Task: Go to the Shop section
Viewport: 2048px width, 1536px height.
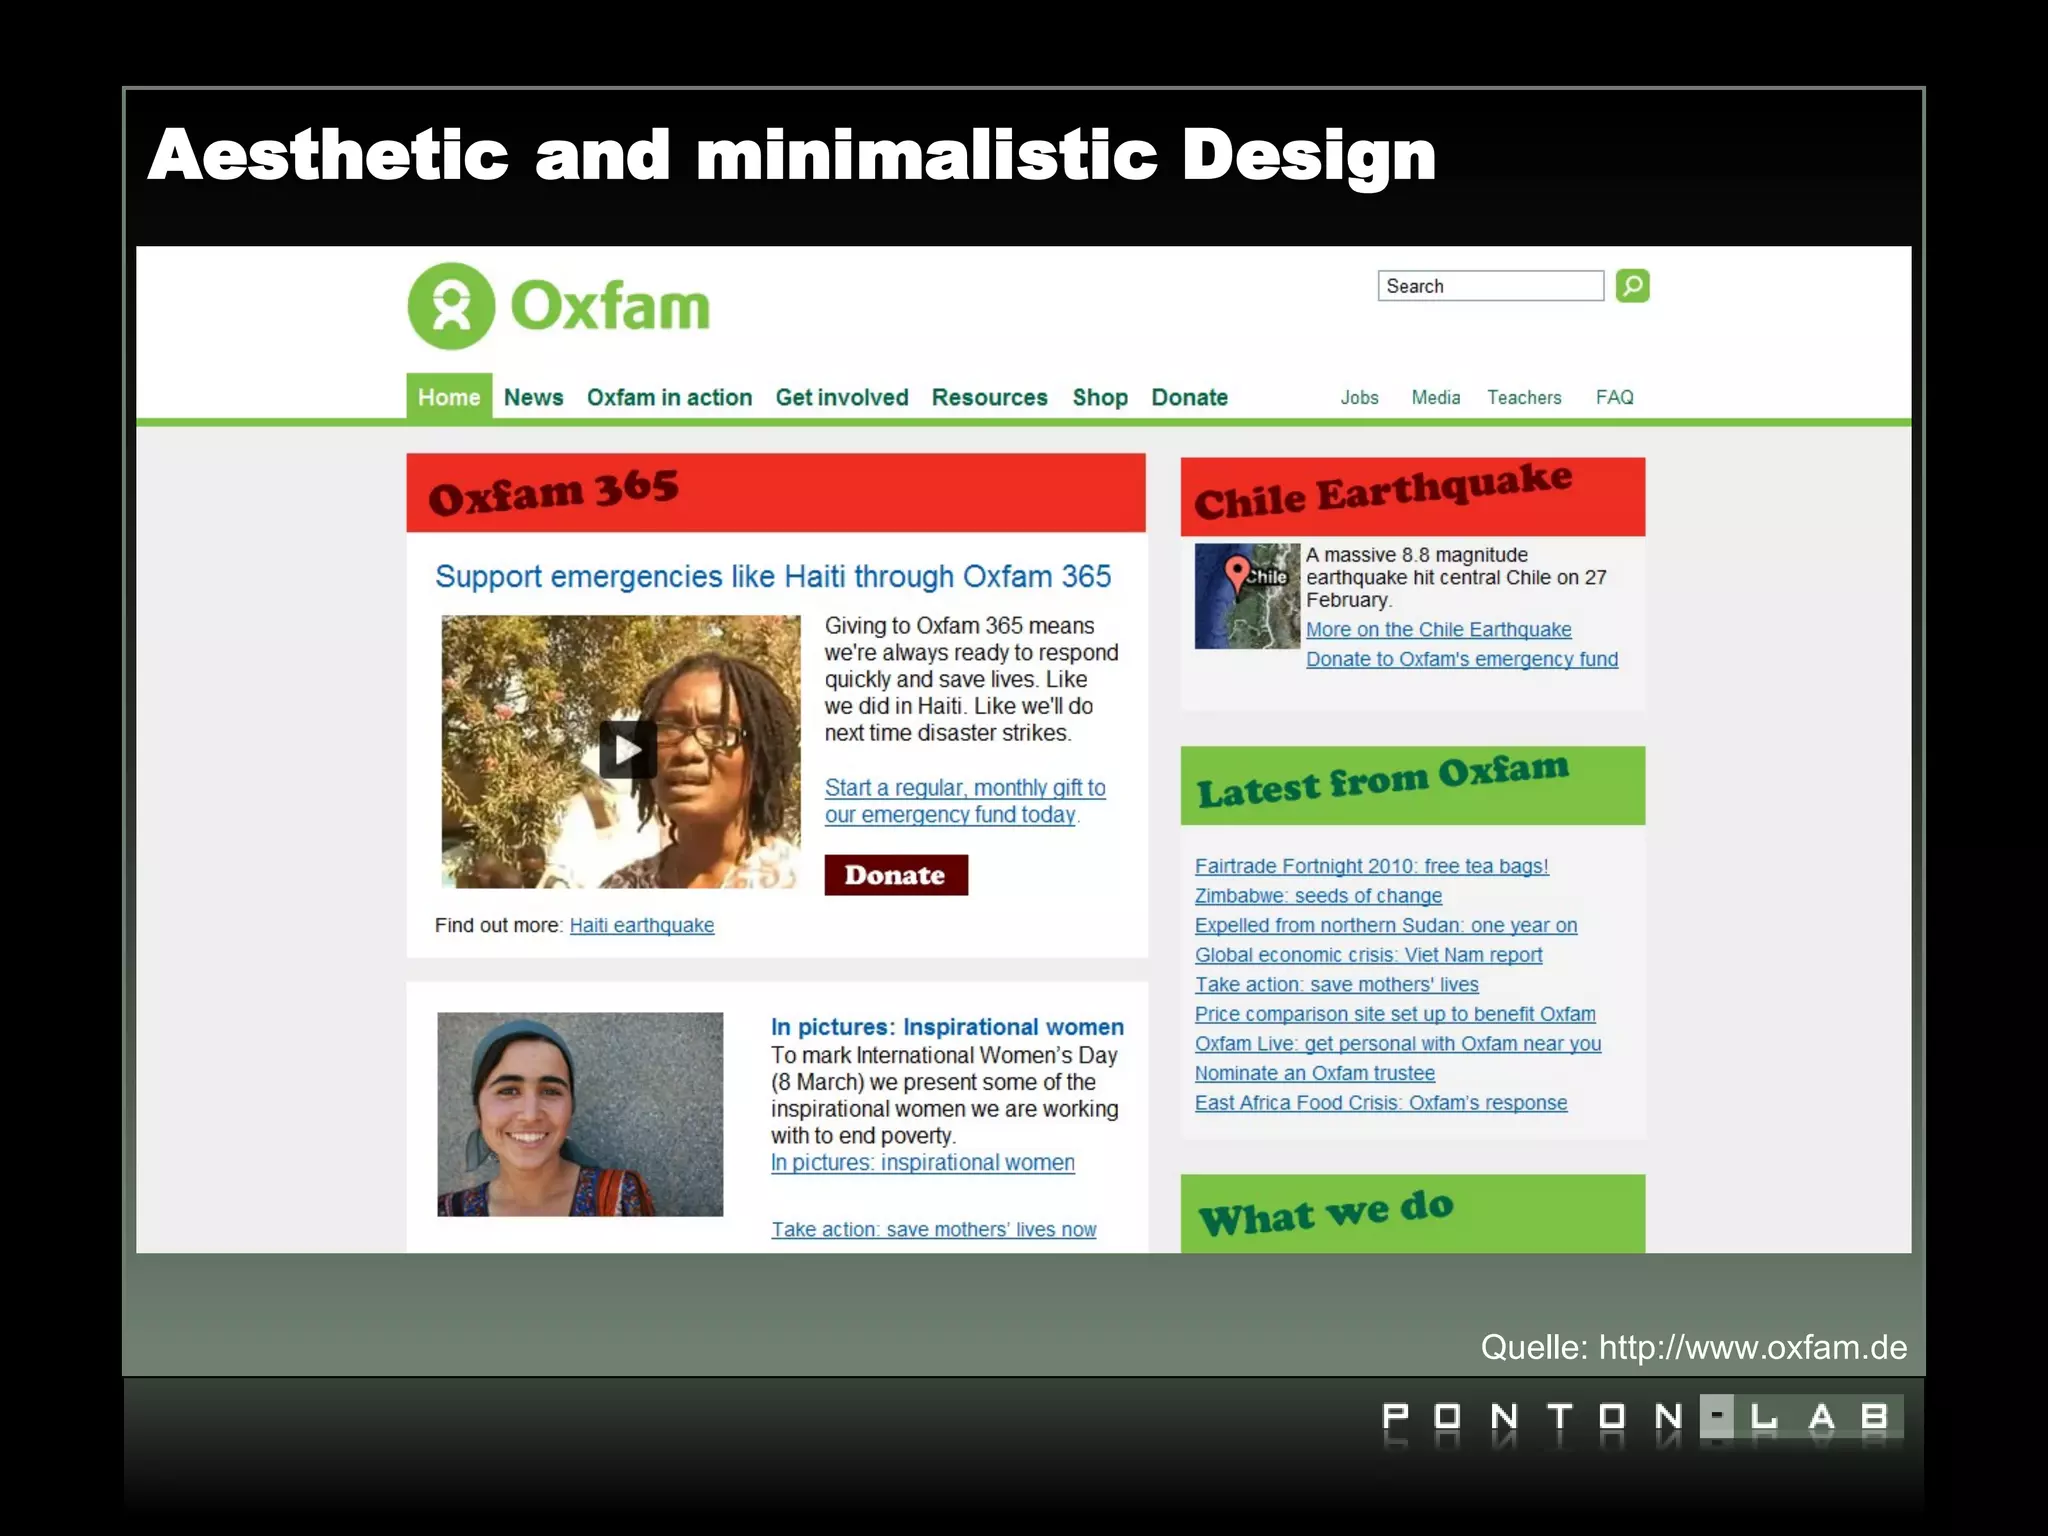Action: tap(1100, 397)
